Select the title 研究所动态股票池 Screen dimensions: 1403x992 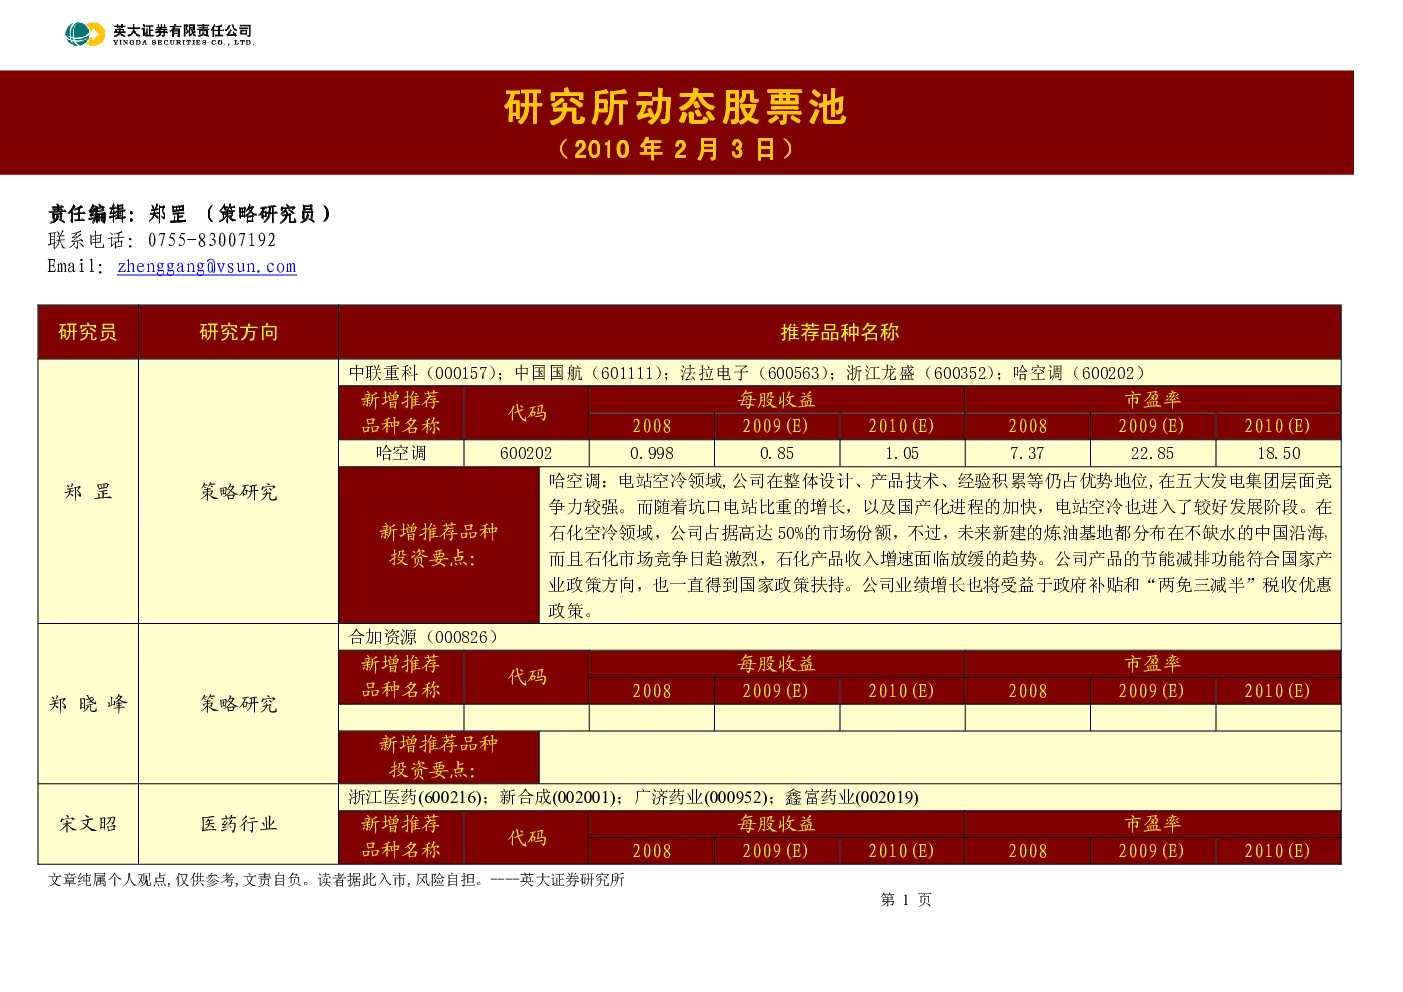676,107
